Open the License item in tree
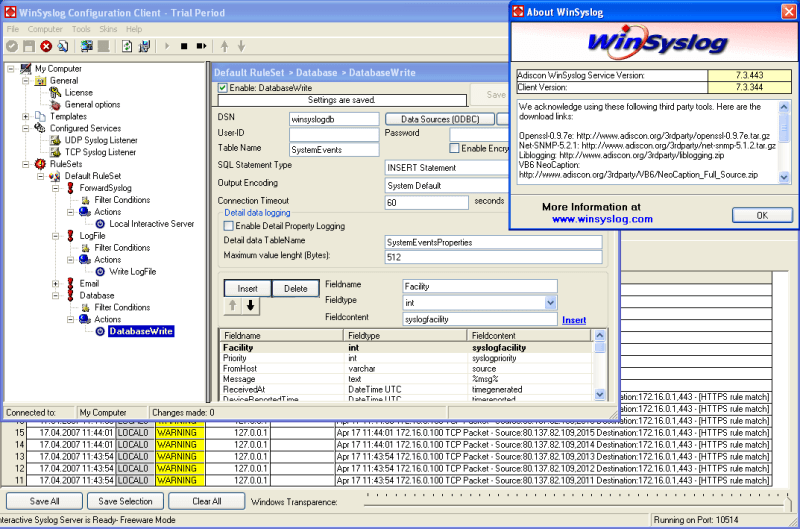 coord(78,92)
